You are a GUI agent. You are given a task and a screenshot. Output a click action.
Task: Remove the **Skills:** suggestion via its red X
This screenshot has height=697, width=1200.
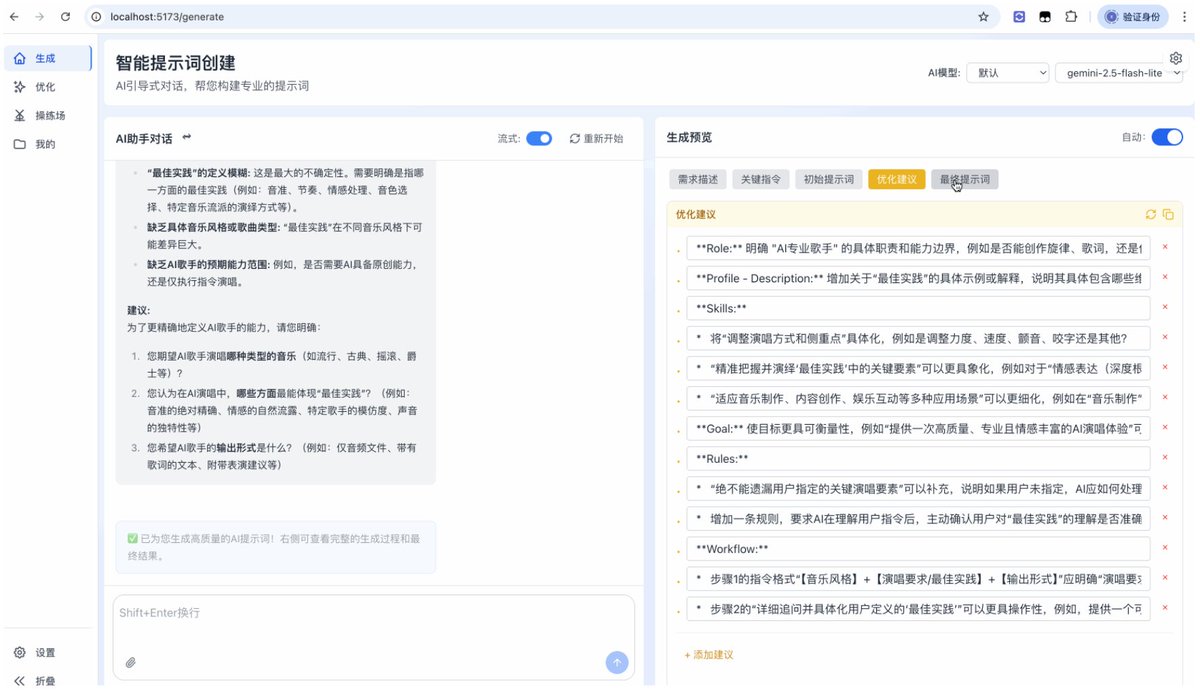(1163, 308)
